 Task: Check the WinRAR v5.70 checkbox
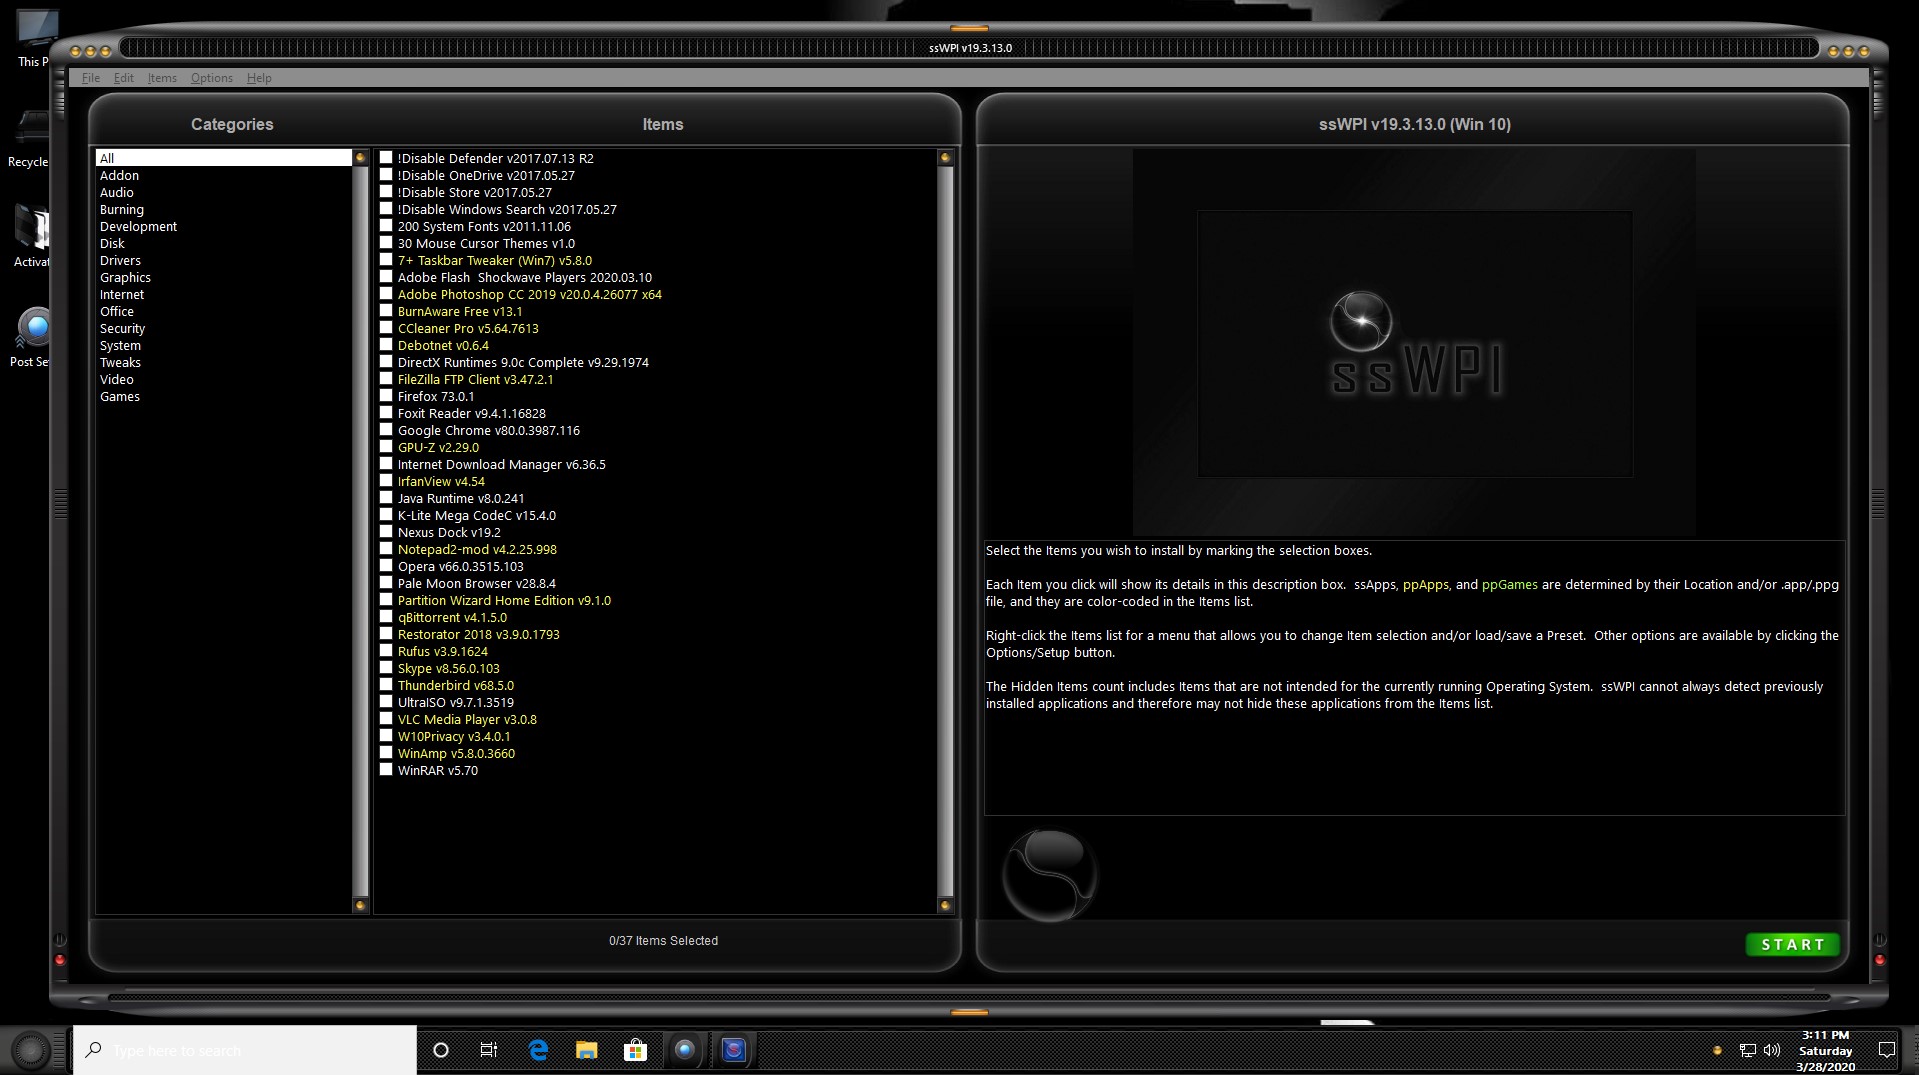pos(386,770)
